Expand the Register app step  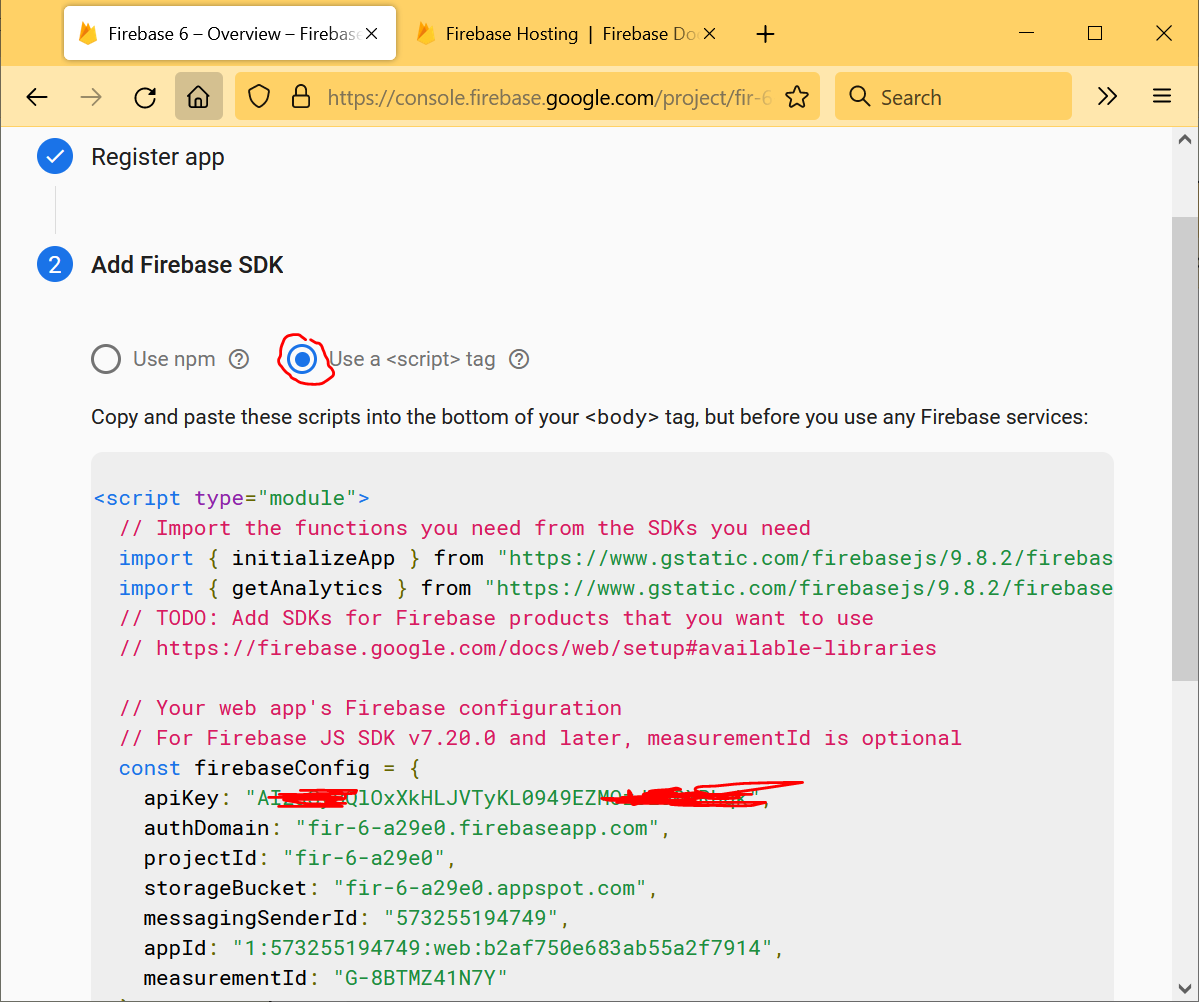(x=157, y=157)
